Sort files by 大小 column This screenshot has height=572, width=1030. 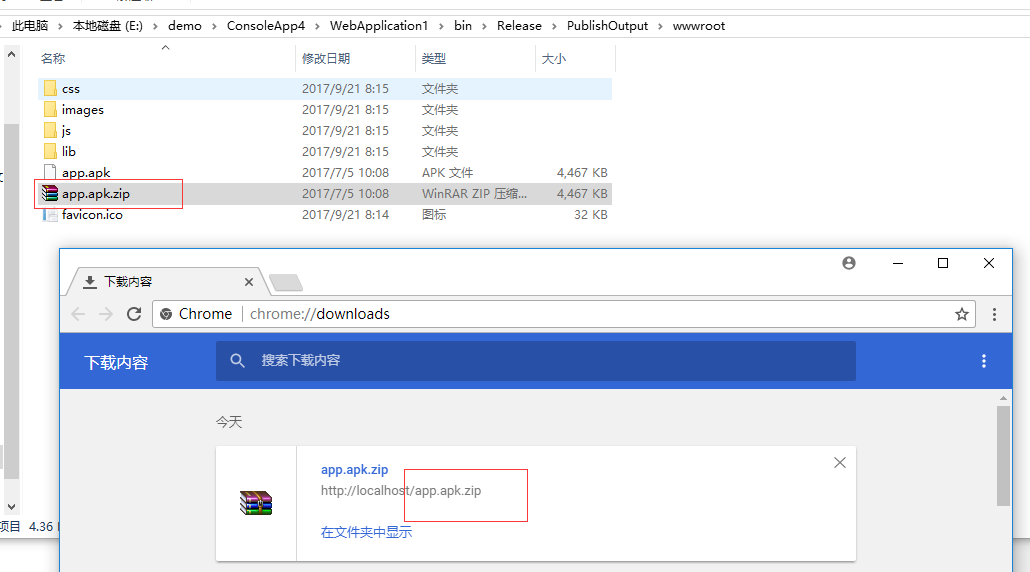pos(553,58)
